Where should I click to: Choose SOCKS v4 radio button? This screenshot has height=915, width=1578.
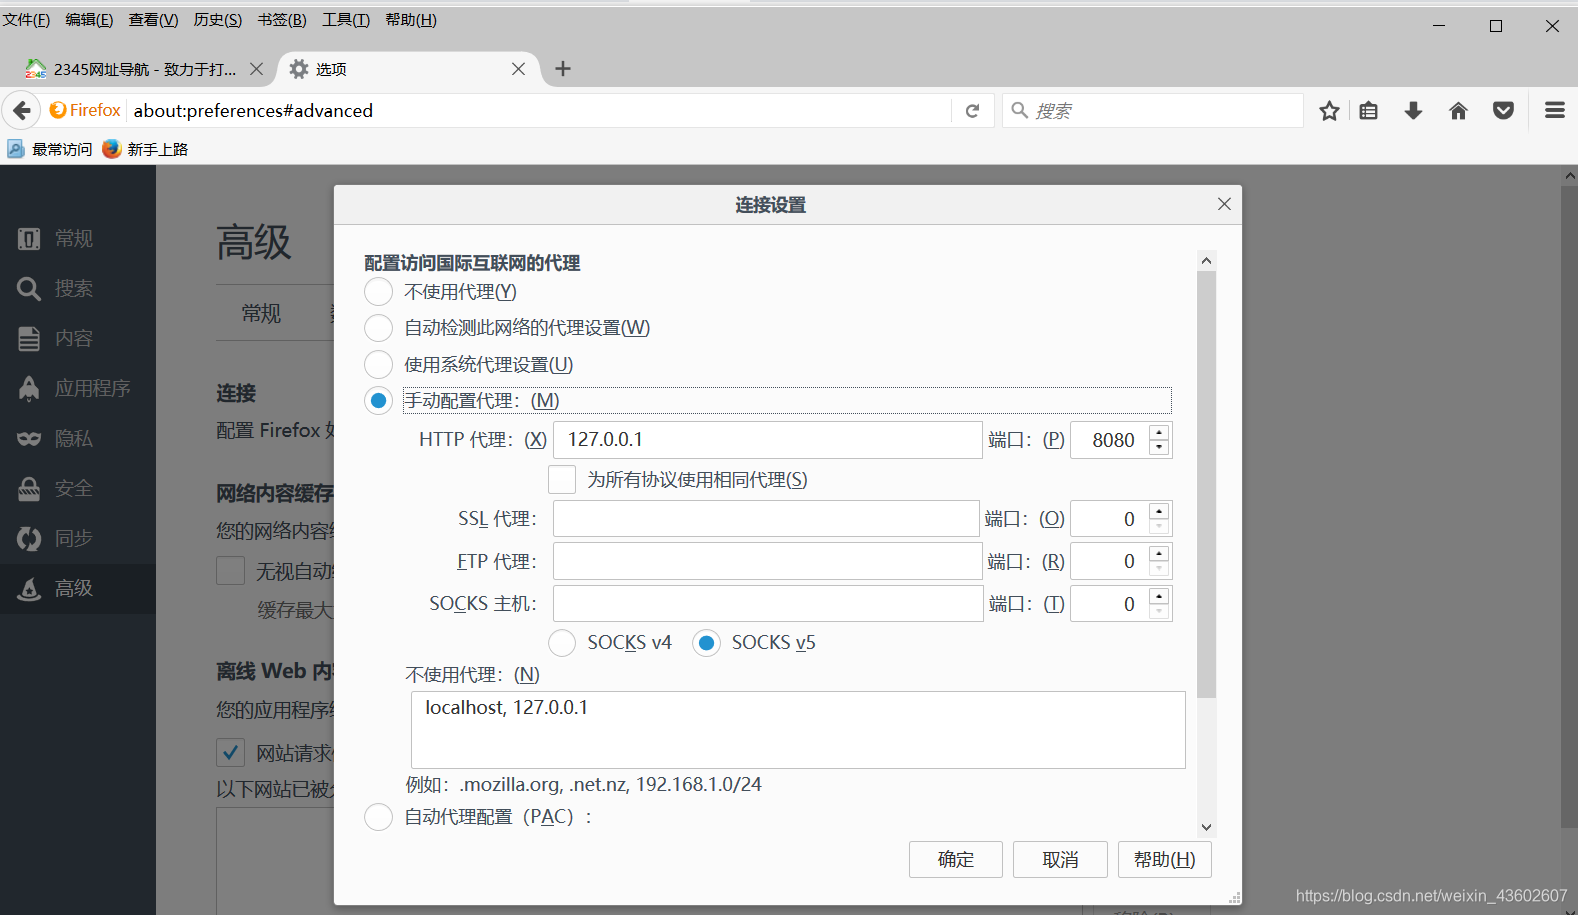click(x=562, y=643)
